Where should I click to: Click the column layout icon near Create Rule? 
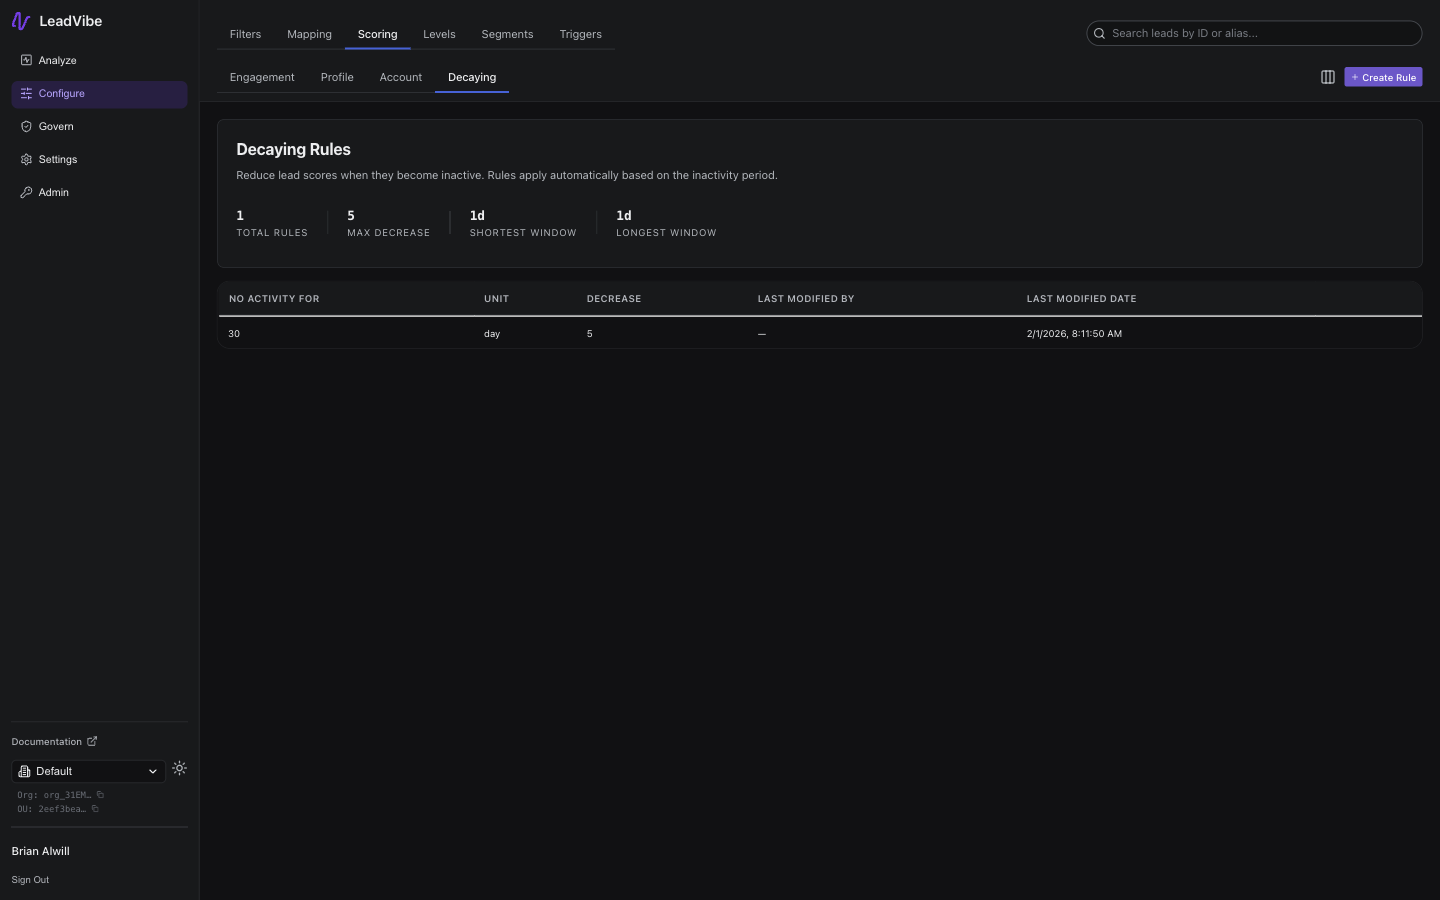(x=1327, y=77)
